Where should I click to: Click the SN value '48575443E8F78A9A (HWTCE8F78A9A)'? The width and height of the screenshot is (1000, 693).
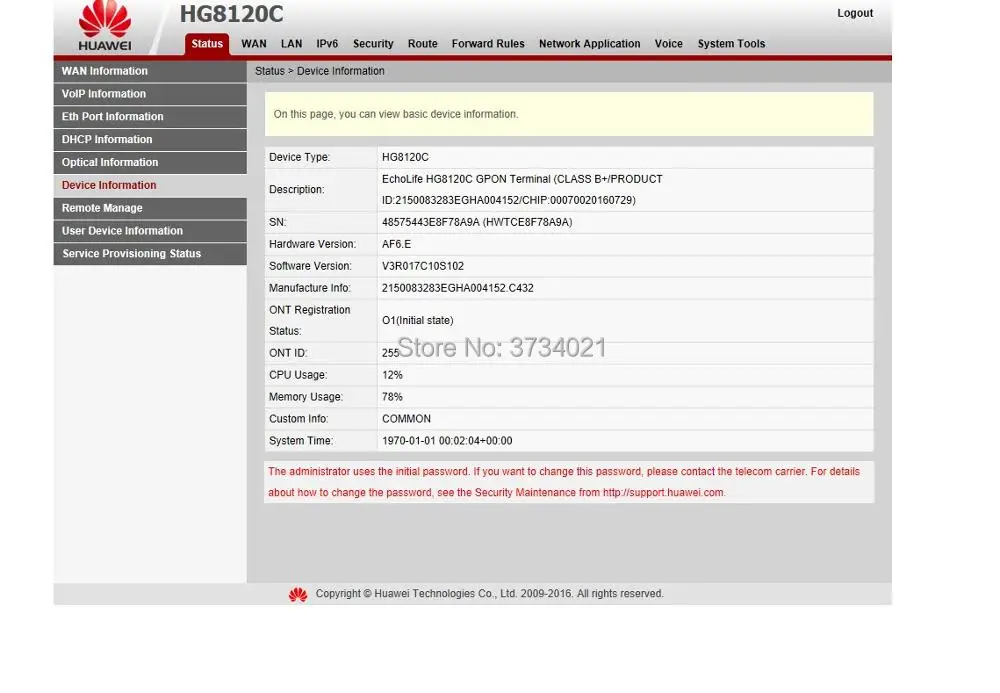pos(477,222)
